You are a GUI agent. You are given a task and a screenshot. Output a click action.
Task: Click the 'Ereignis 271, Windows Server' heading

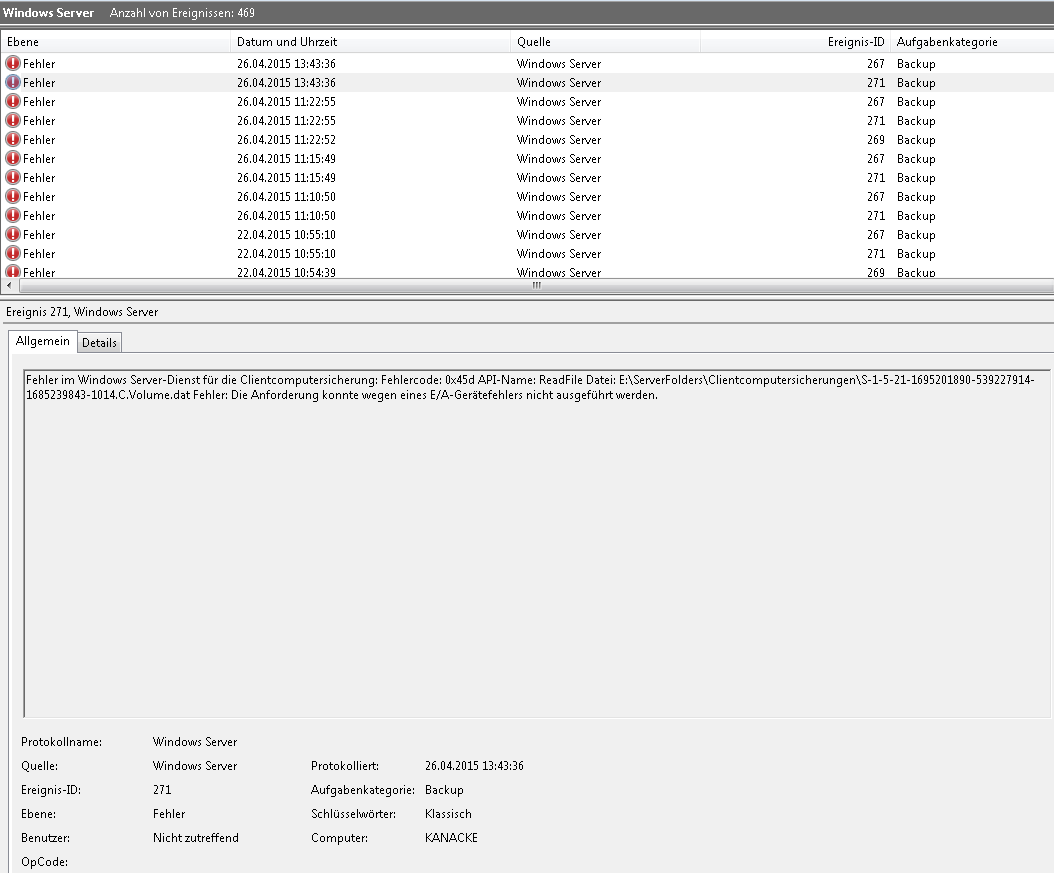82,312
